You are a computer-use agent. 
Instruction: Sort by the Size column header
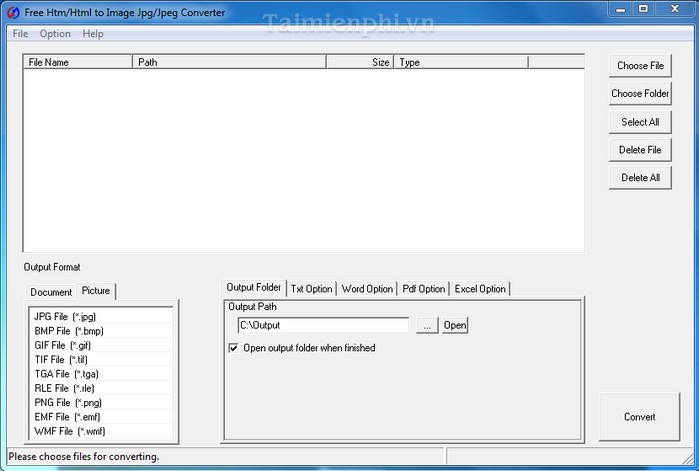click(x=360, y=62)
